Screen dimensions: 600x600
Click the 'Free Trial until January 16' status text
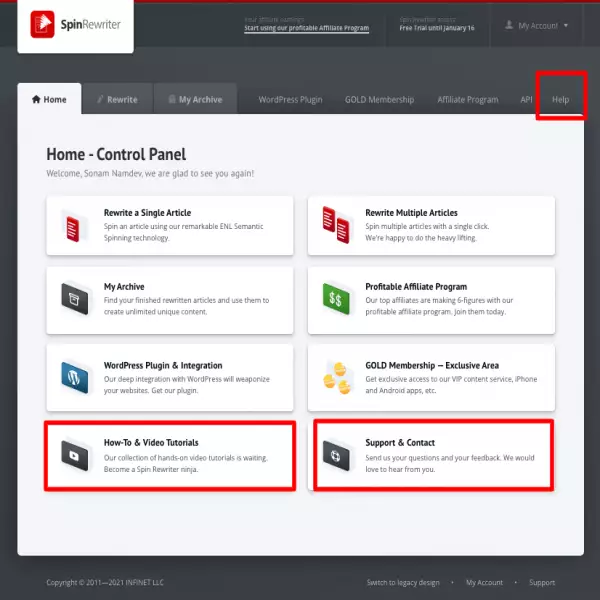(x=437, y=28)
